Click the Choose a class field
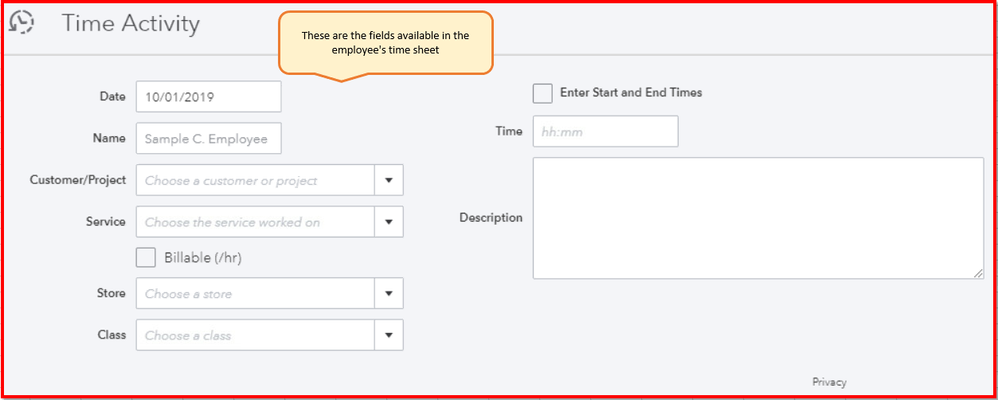The width and height of the screenshot is (998, 400). click(x=255, y=335)
